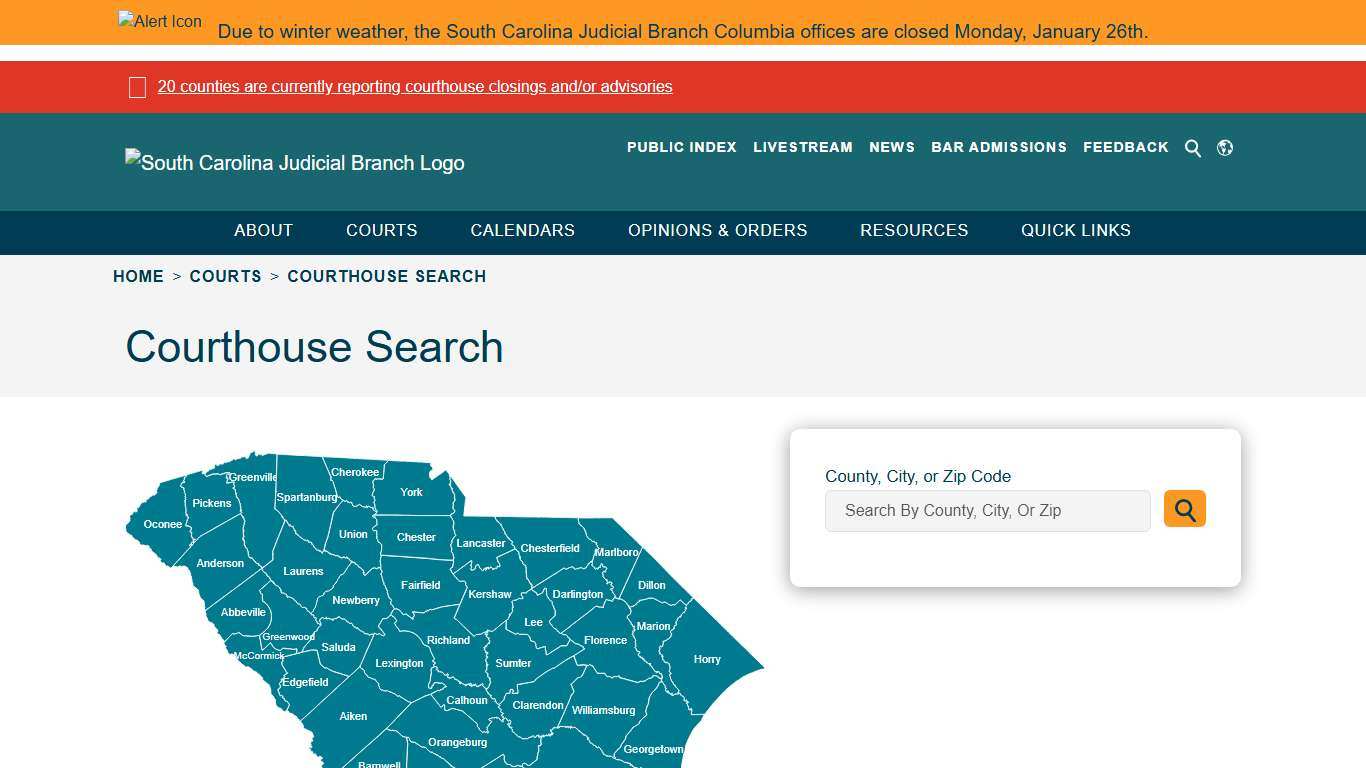Select Aiken county on the map
Screen dimensions: 1366x768
click(x=353, y=716)
